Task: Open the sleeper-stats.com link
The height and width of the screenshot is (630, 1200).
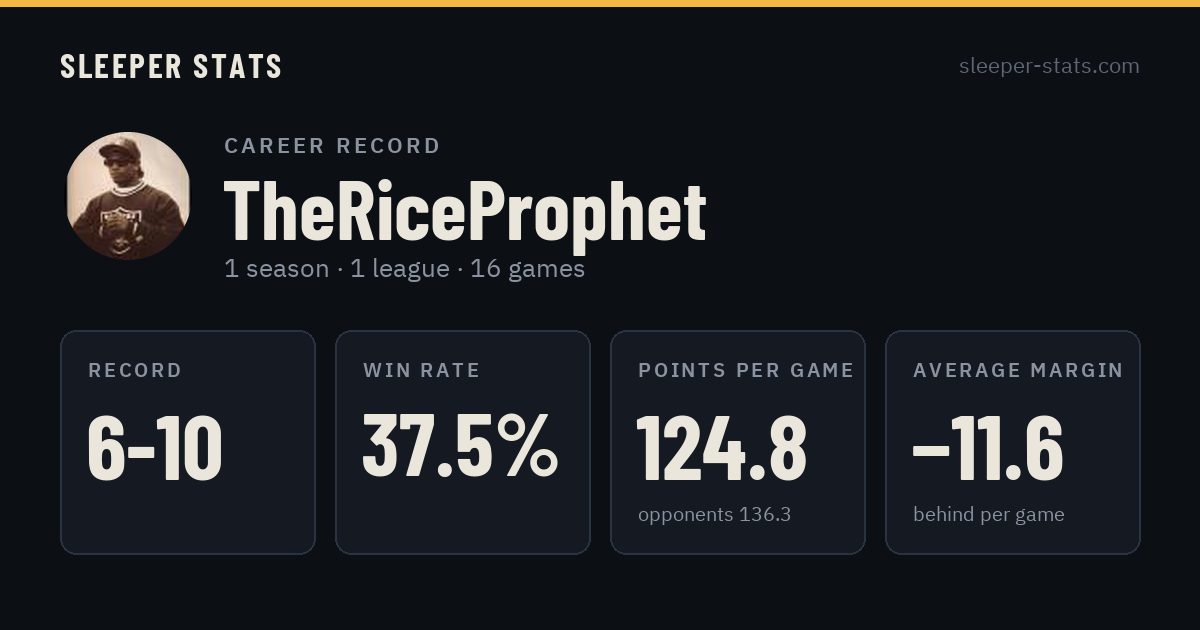Action: 1049,66
